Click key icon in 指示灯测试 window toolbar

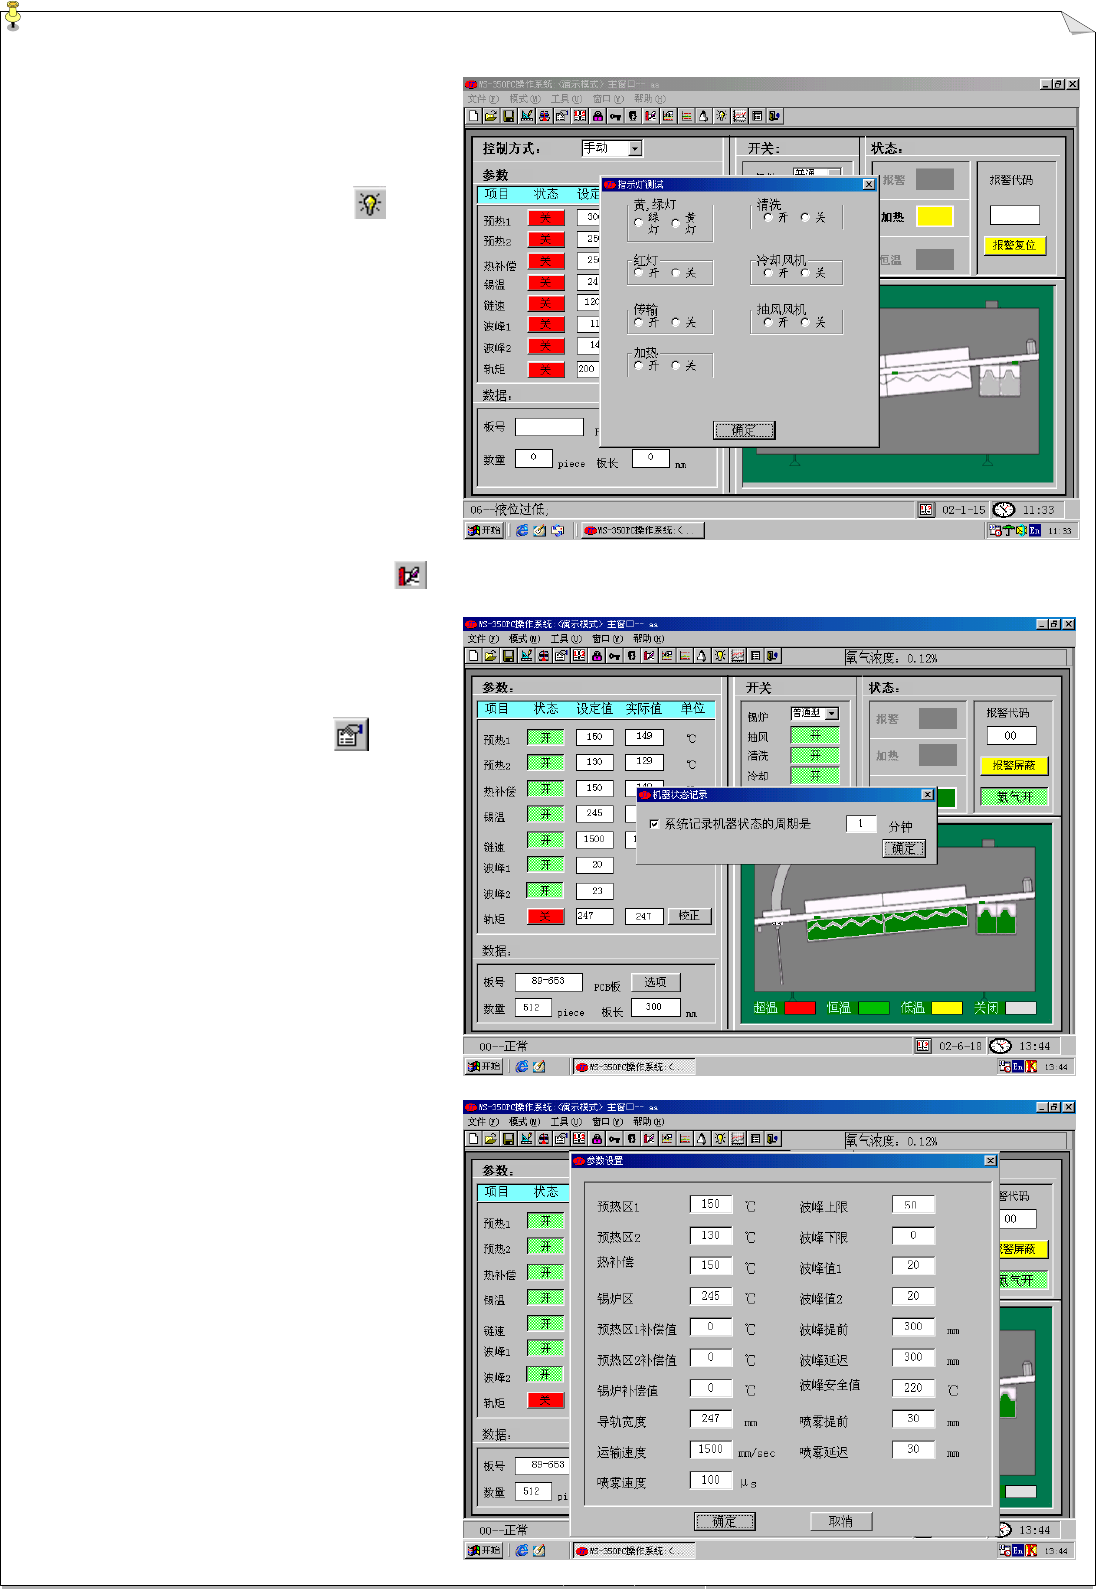click(615, 116)
